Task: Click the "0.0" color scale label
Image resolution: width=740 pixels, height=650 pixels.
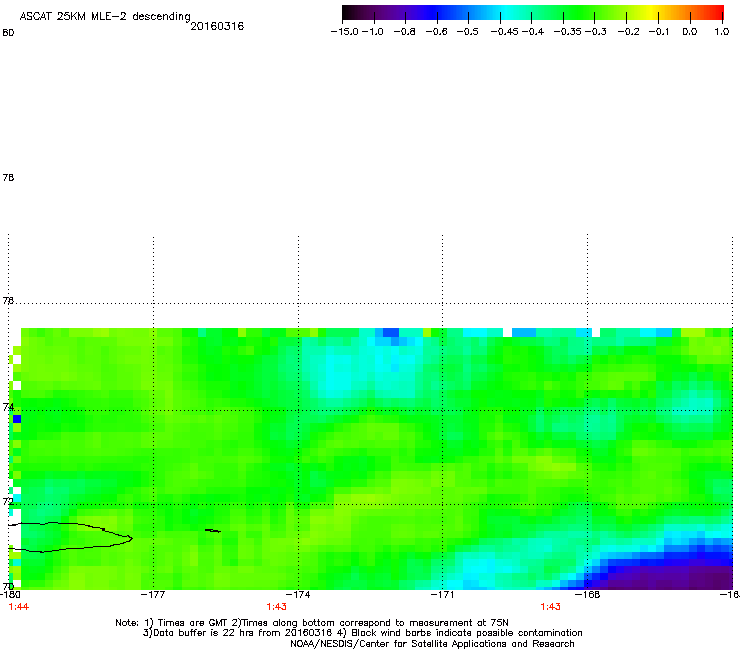Action: 690,32
